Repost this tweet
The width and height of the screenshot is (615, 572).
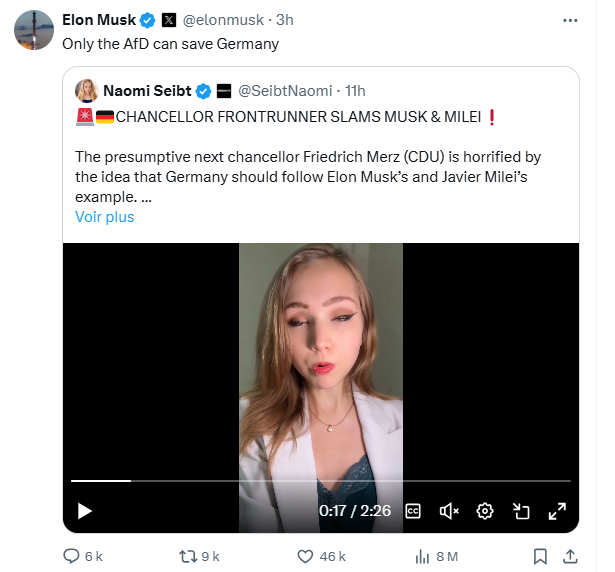tap(187, 556)
